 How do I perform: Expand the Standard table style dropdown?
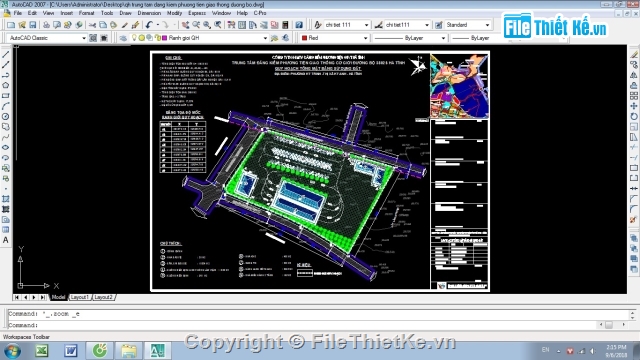pos(487,25)
